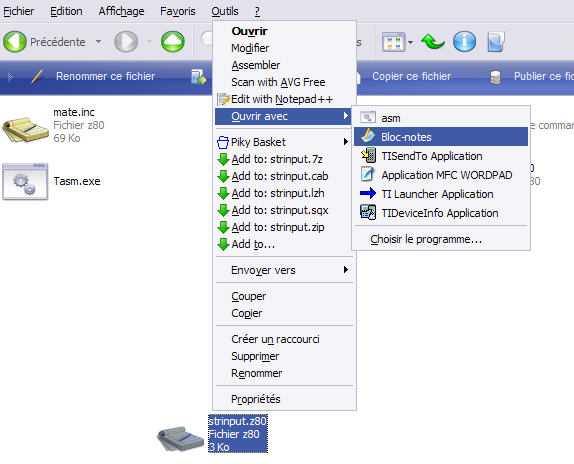The width and height of the screenshot is (574, 464).
Task: Click the green Précédente back arrow icon
Action: click(15, 41)
